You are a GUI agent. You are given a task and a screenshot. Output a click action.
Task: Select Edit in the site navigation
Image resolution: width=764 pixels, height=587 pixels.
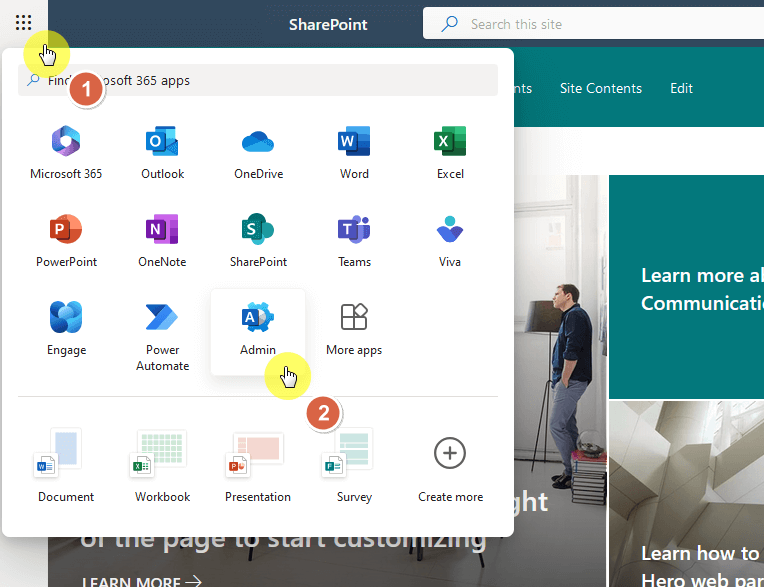(681, 88)
